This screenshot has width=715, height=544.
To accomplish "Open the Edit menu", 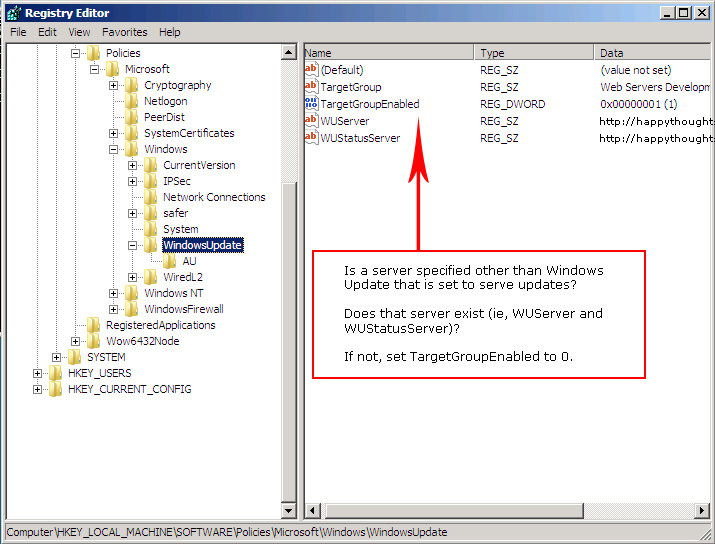I will tap(47, 32).
